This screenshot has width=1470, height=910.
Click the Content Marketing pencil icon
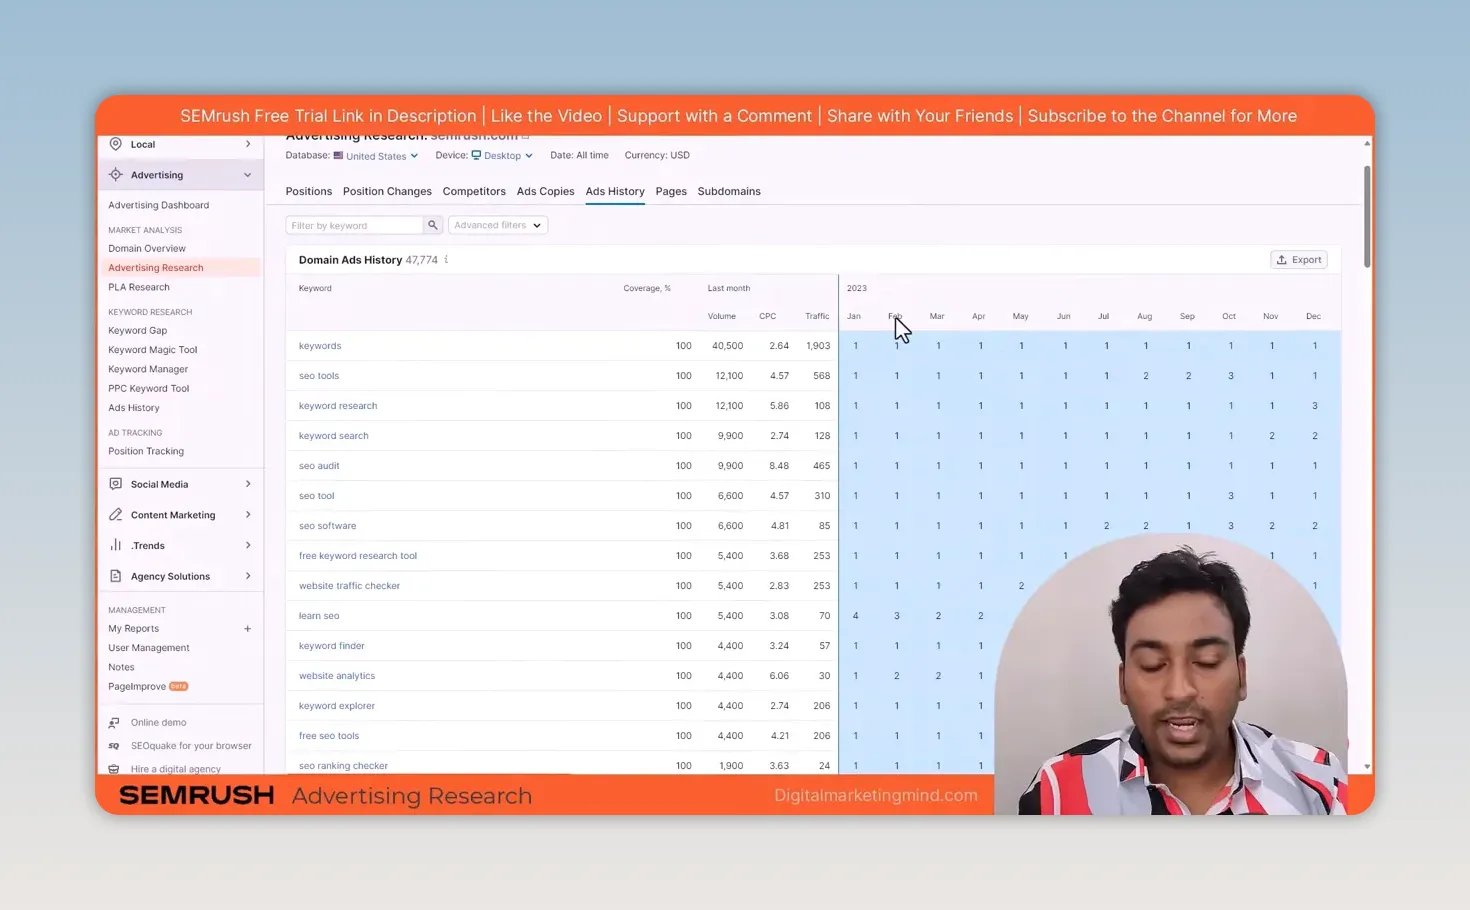coord(116,515)
